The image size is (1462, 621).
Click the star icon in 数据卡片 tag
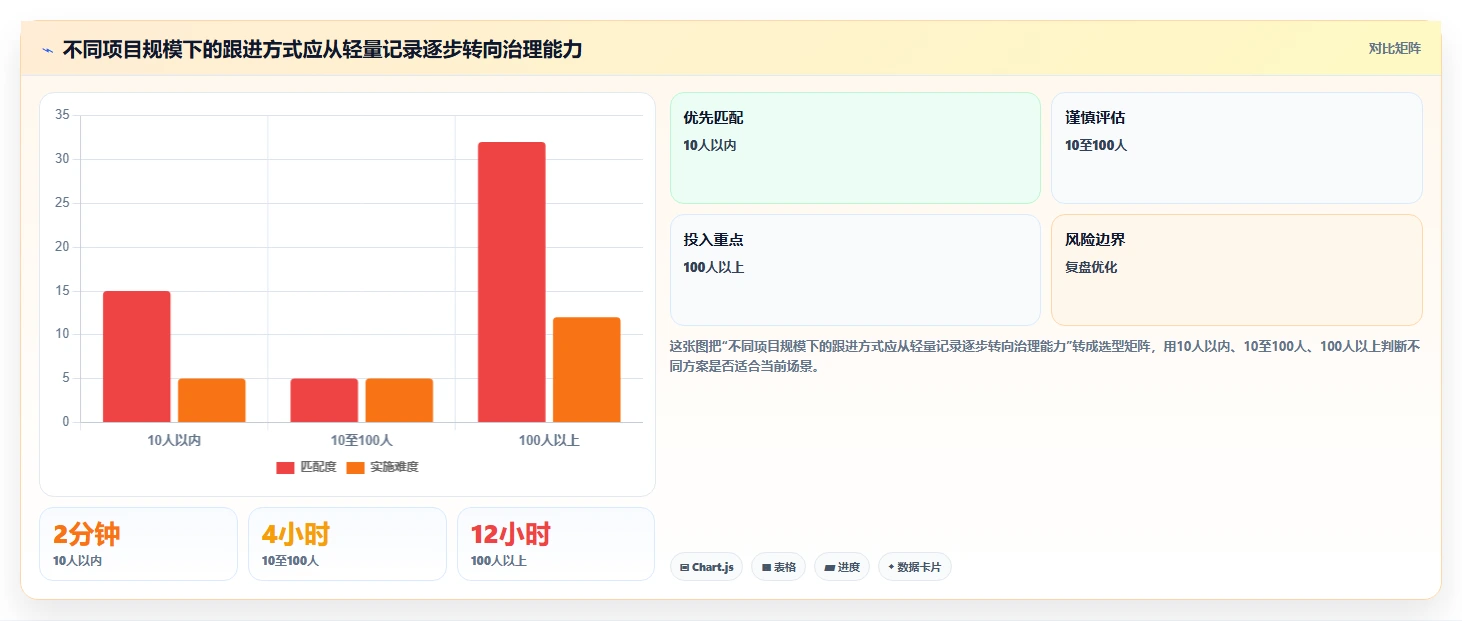[891, 567]
